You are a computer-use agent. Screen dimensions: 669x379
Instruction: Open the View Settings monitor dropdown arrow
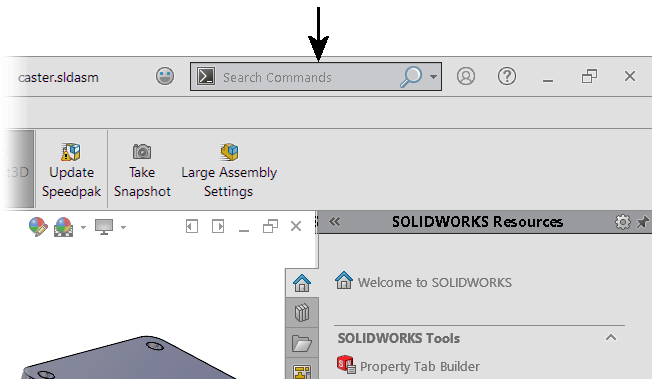click(123, 227)
